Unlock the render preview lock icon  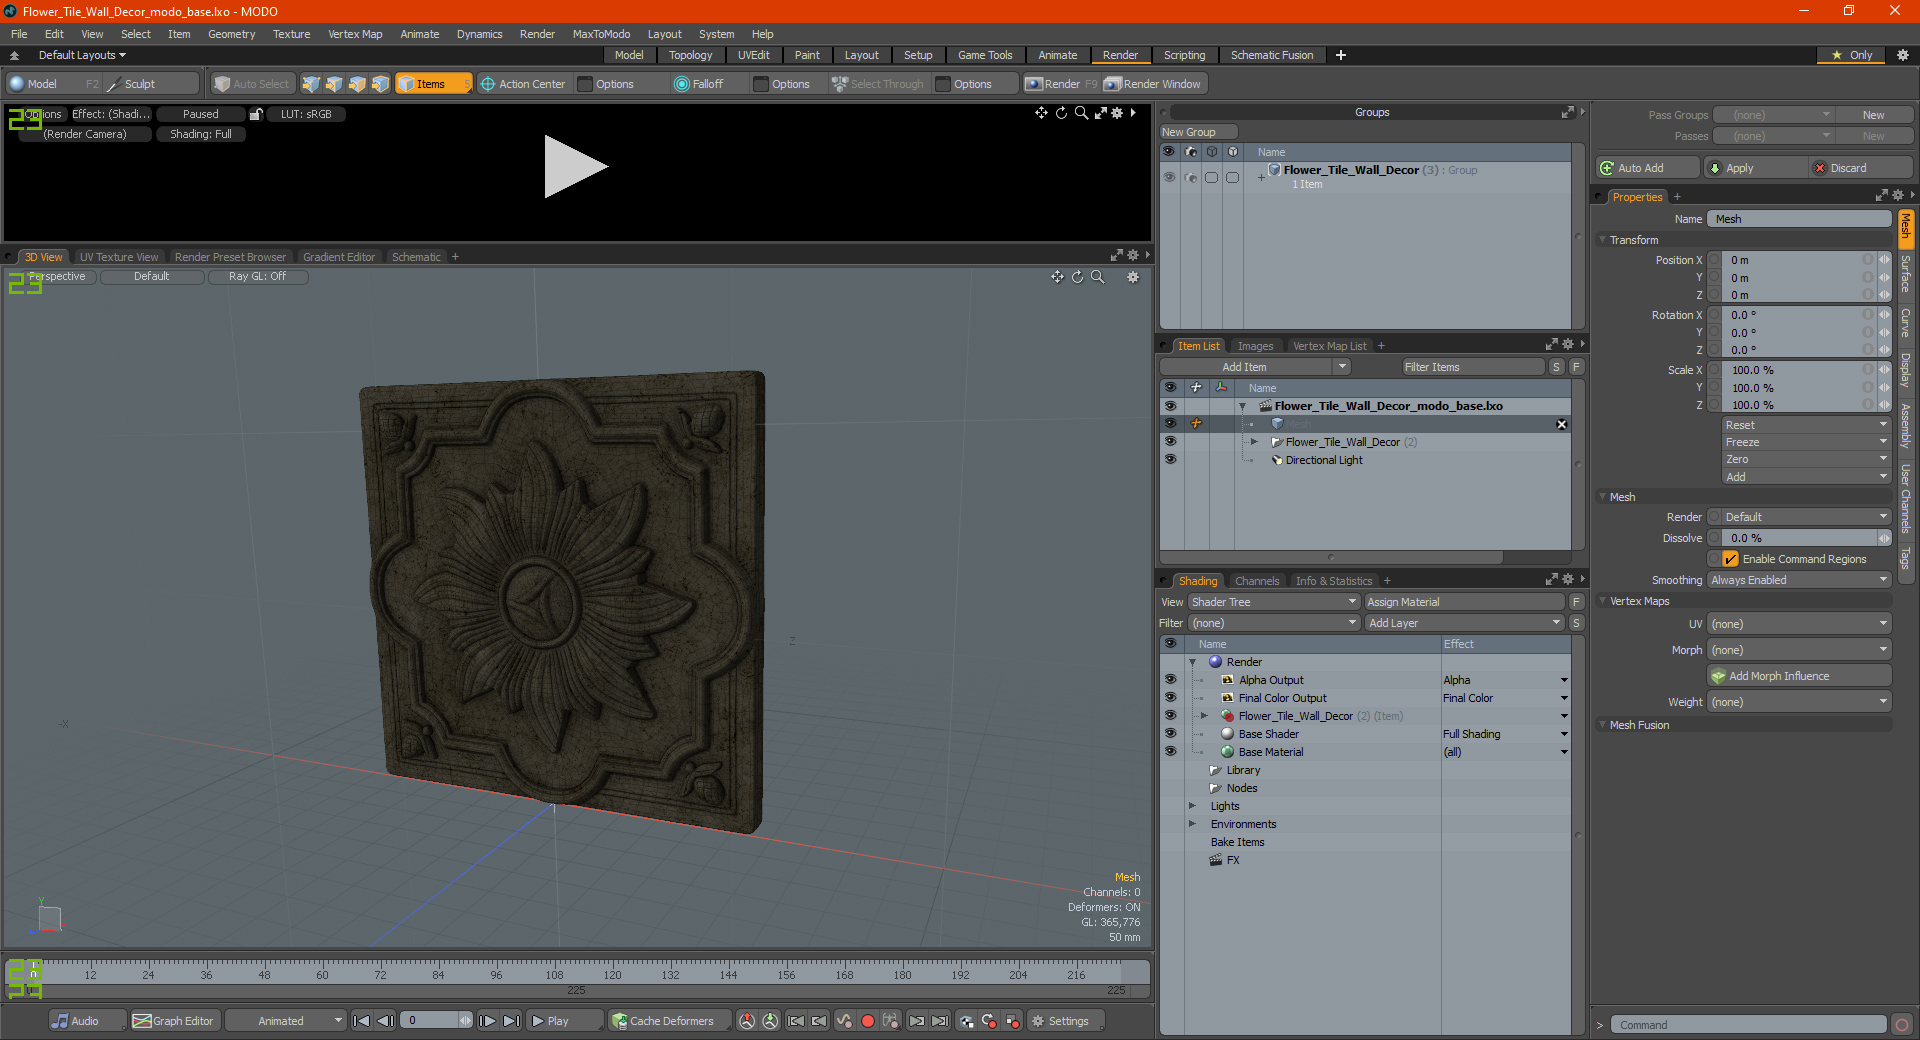[x=256, y=114]
